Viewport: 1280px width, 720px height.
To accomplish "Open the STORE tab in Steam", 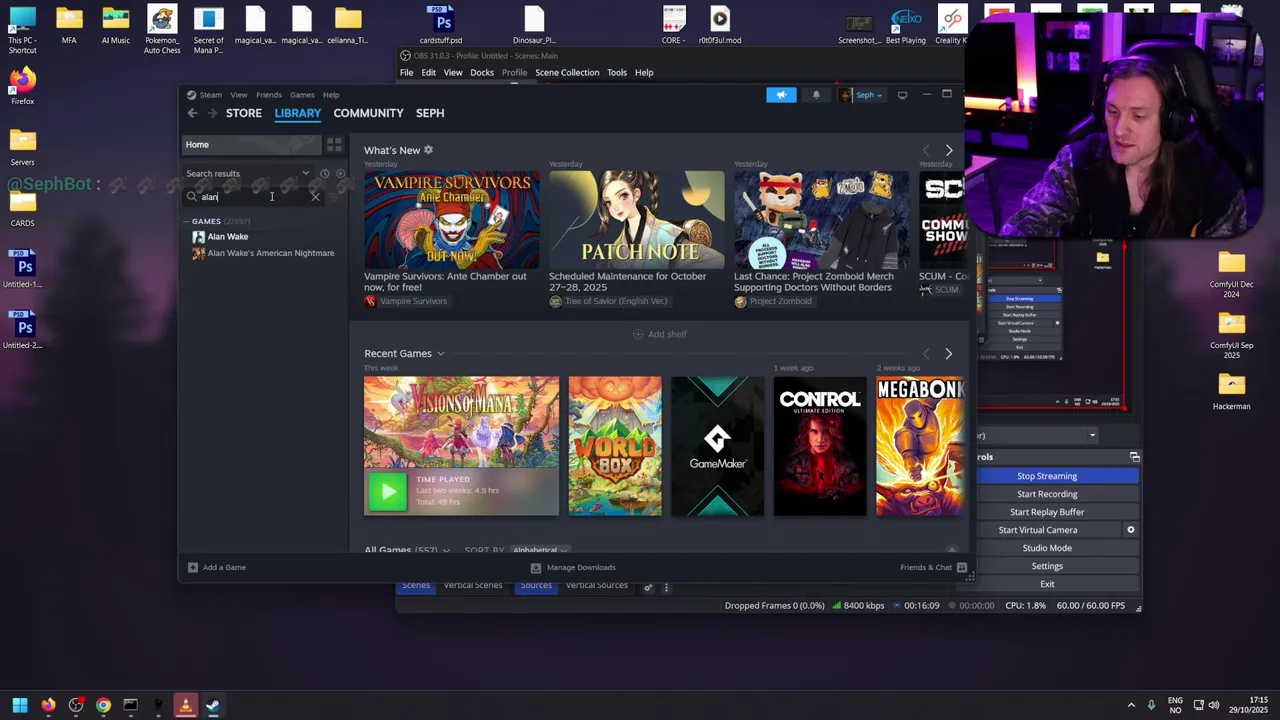I will (244, 113).
